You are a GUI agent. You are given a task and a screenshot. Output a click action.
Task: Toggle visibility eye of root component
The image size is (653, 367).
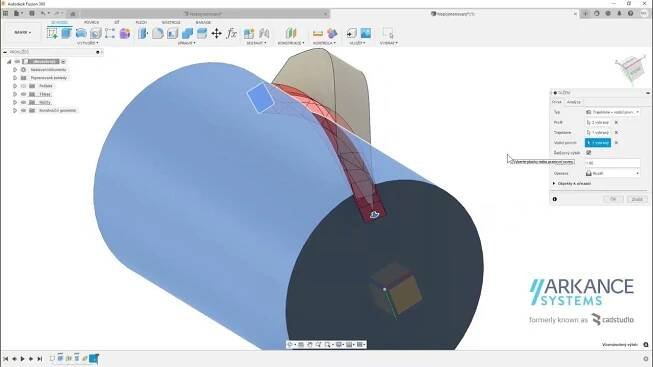tap(17, 62)
